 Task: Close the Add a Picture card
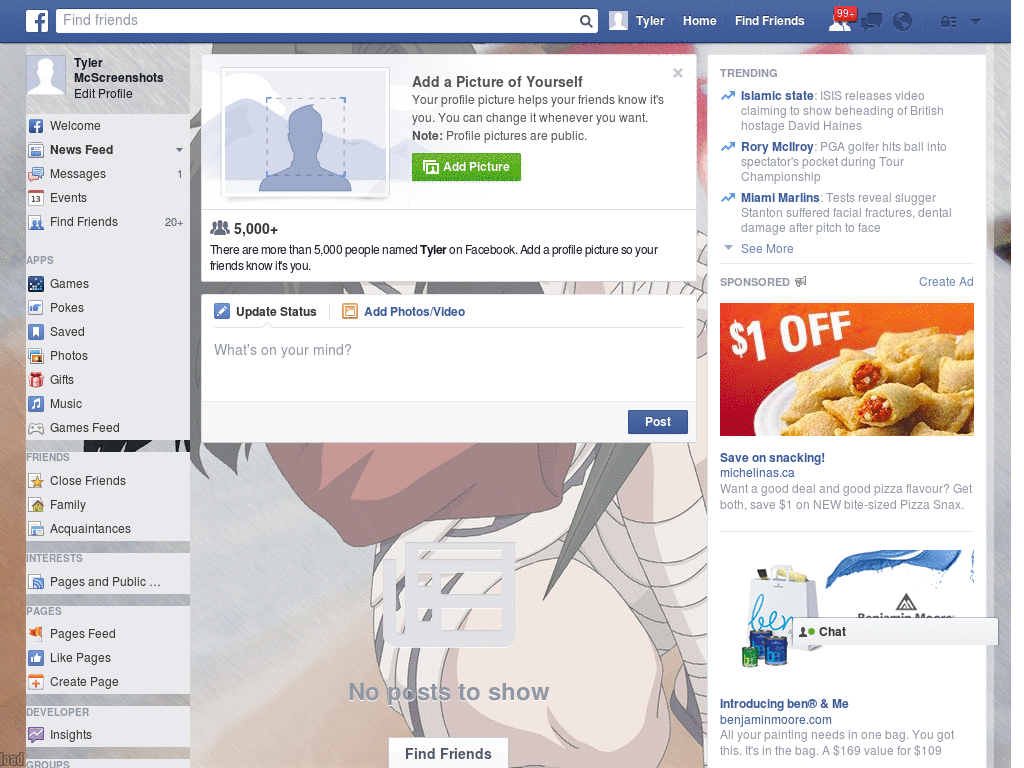pos(678,73)
